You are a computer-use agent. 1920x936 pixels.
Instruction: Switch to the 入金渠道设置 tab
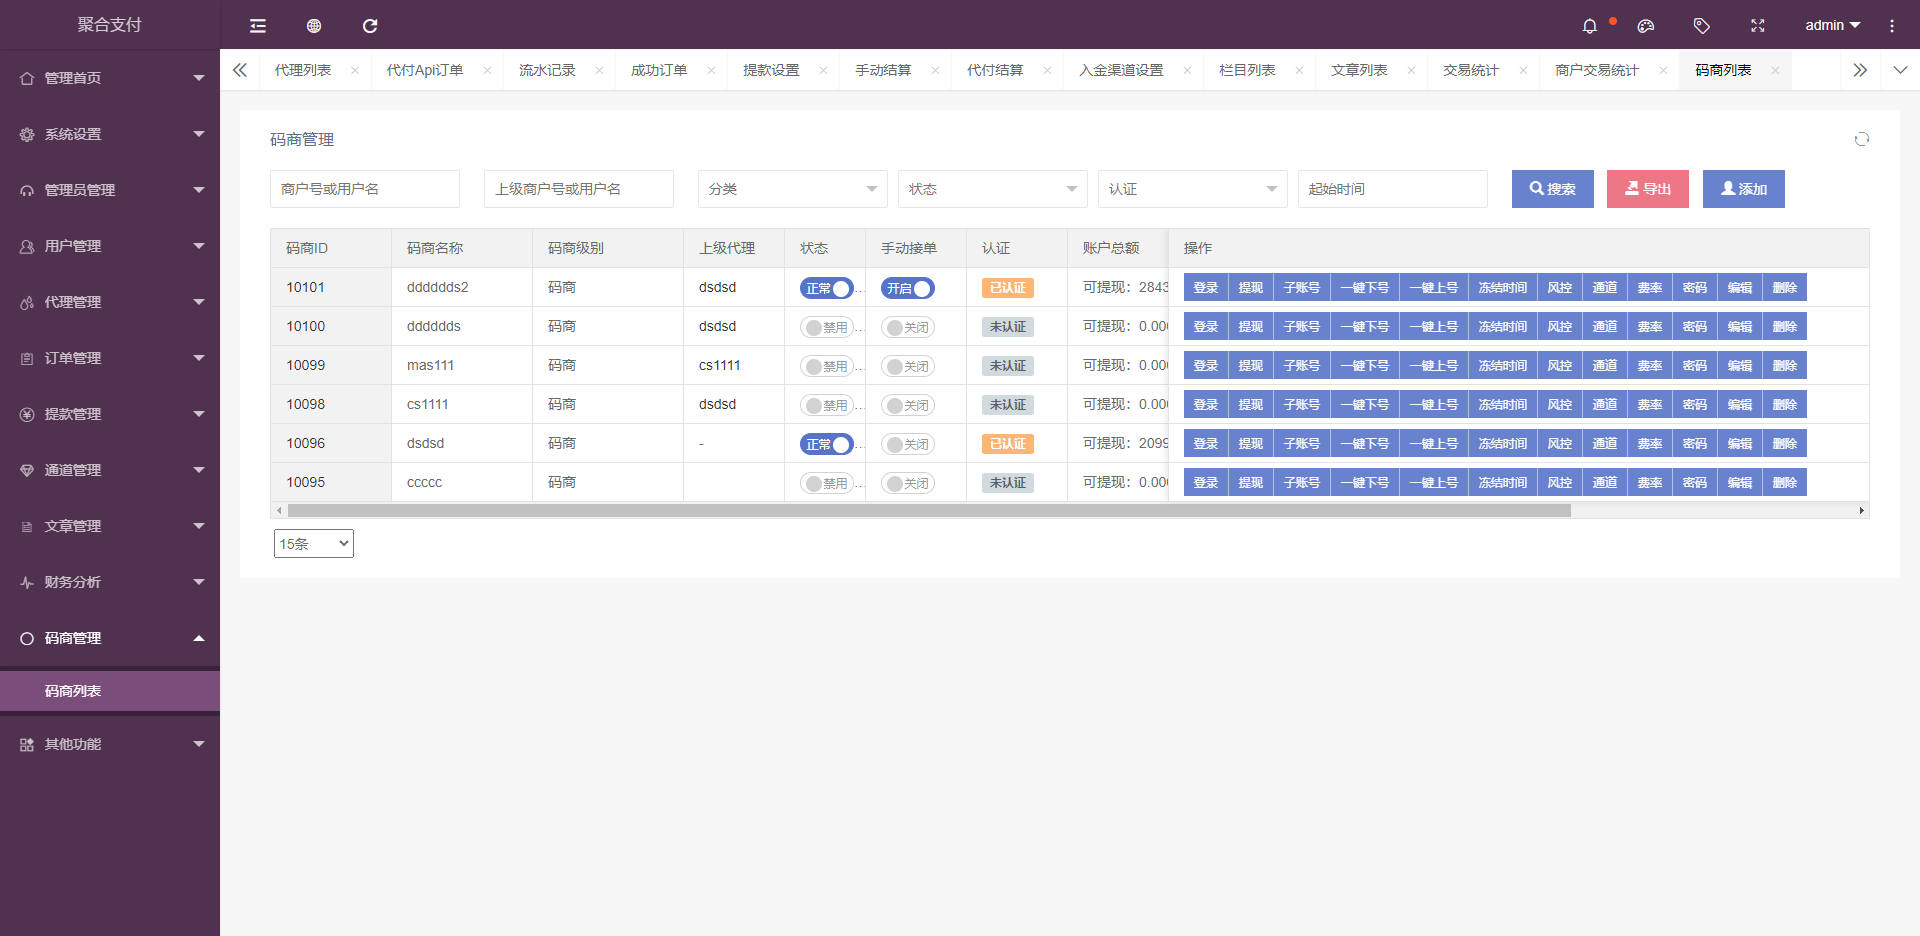point(1121,70)
